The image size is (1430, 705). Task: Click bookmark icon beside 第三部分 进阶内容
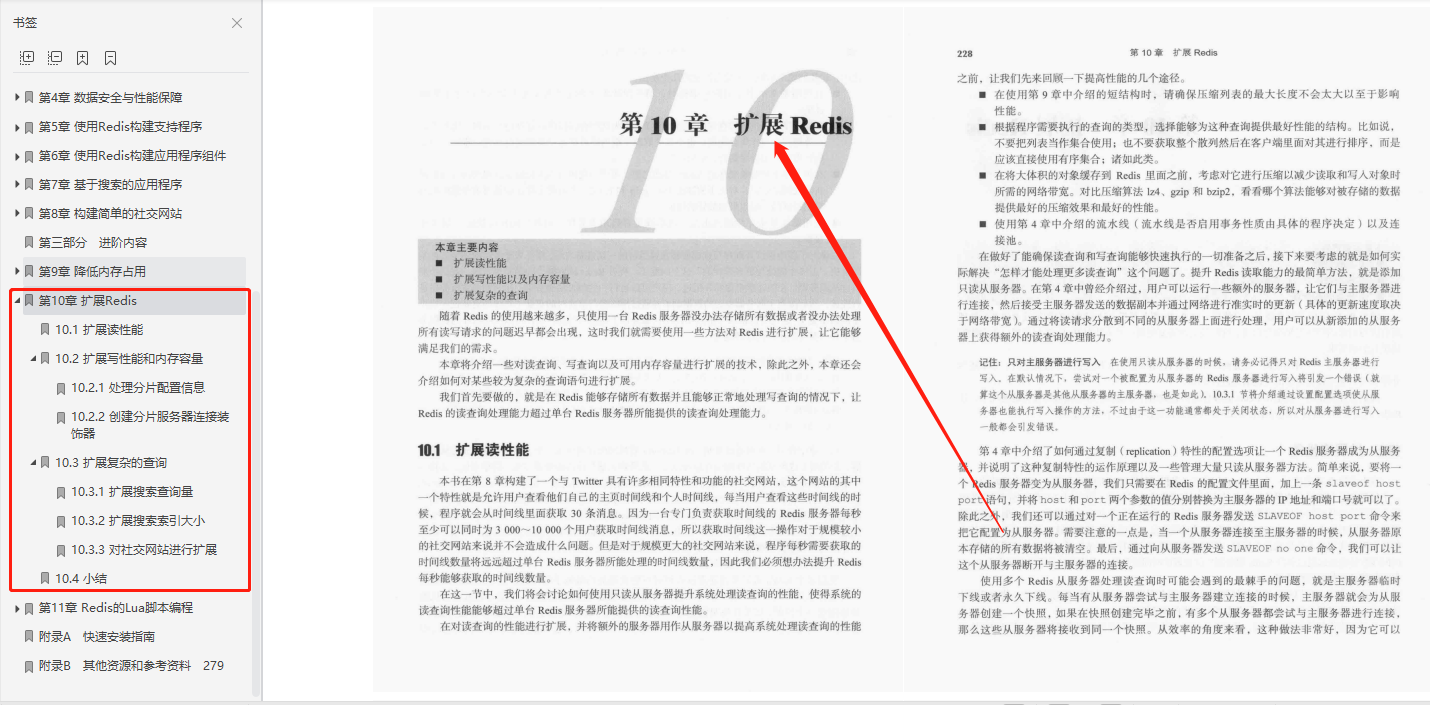(29, 243)
